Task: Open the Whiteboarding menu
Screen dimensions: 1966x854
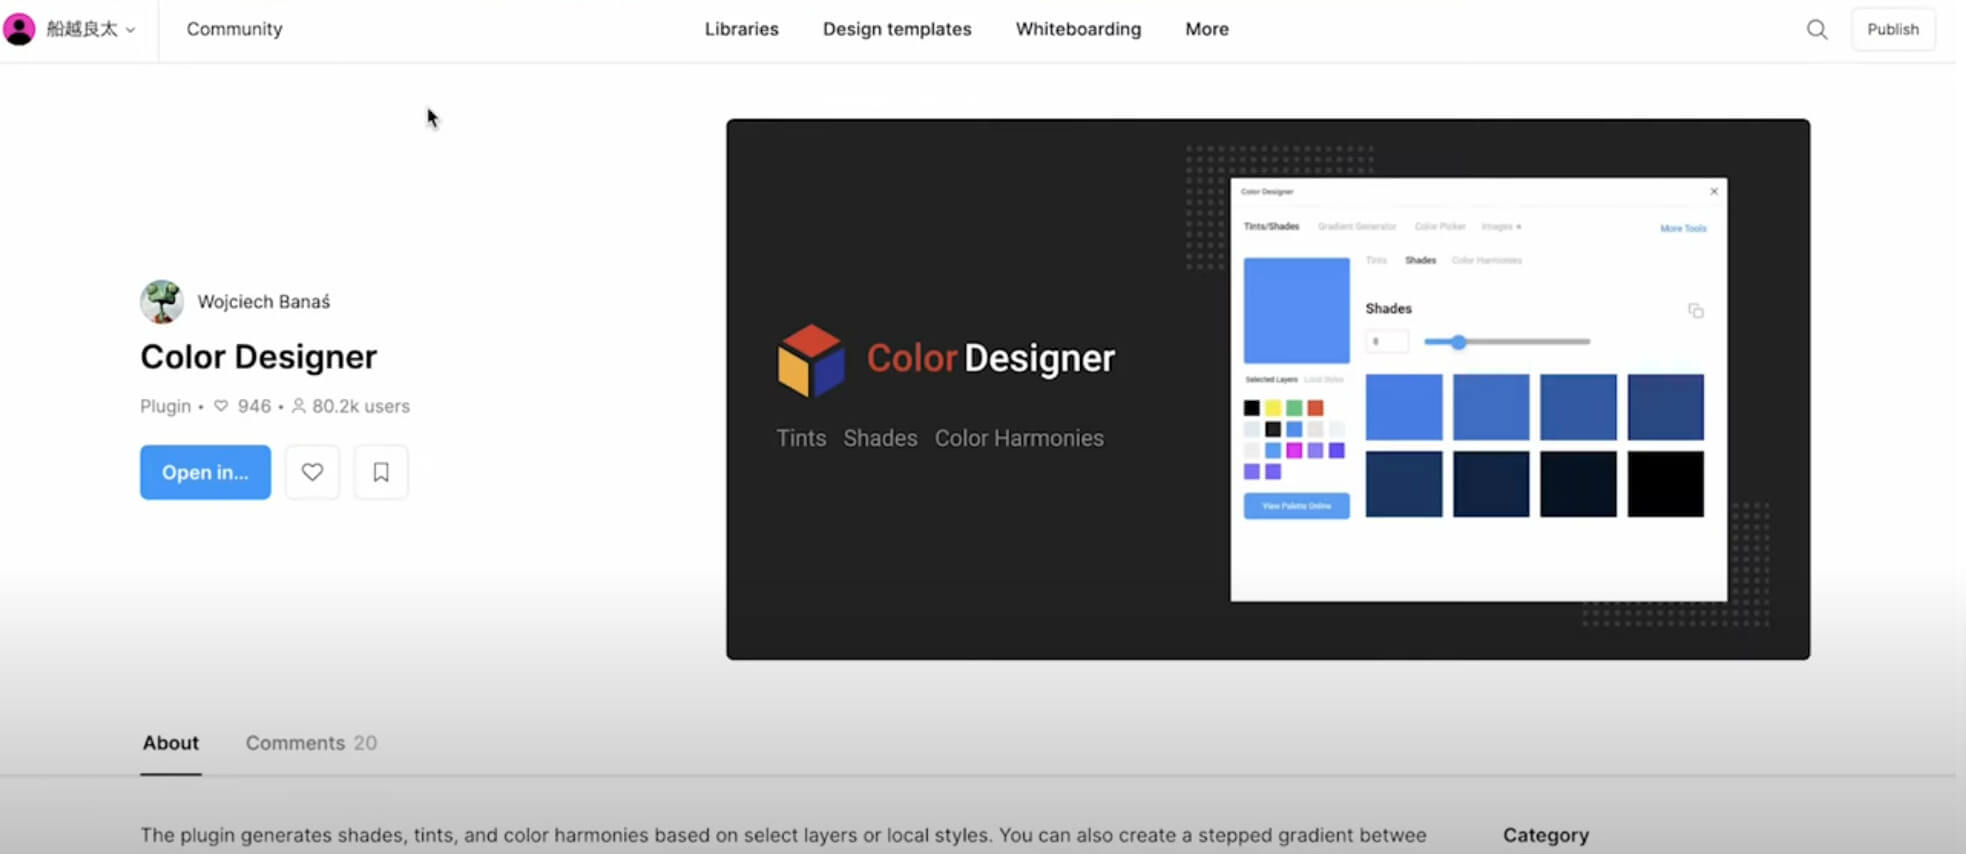Action: pyautogui.click(x=1078, y=29)
